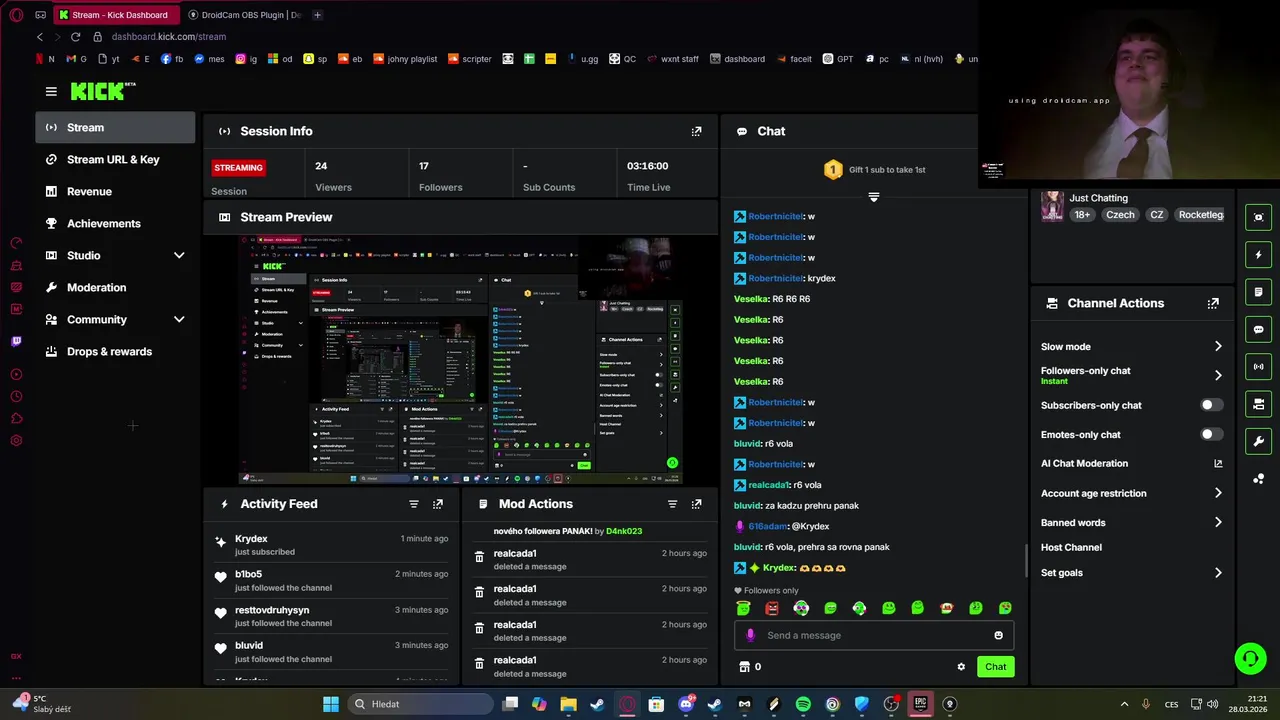Image resolution: width=1280 pixels, height=720 pixels.
Task: Open Set goals settings arrow
Action: [1218, 573]
